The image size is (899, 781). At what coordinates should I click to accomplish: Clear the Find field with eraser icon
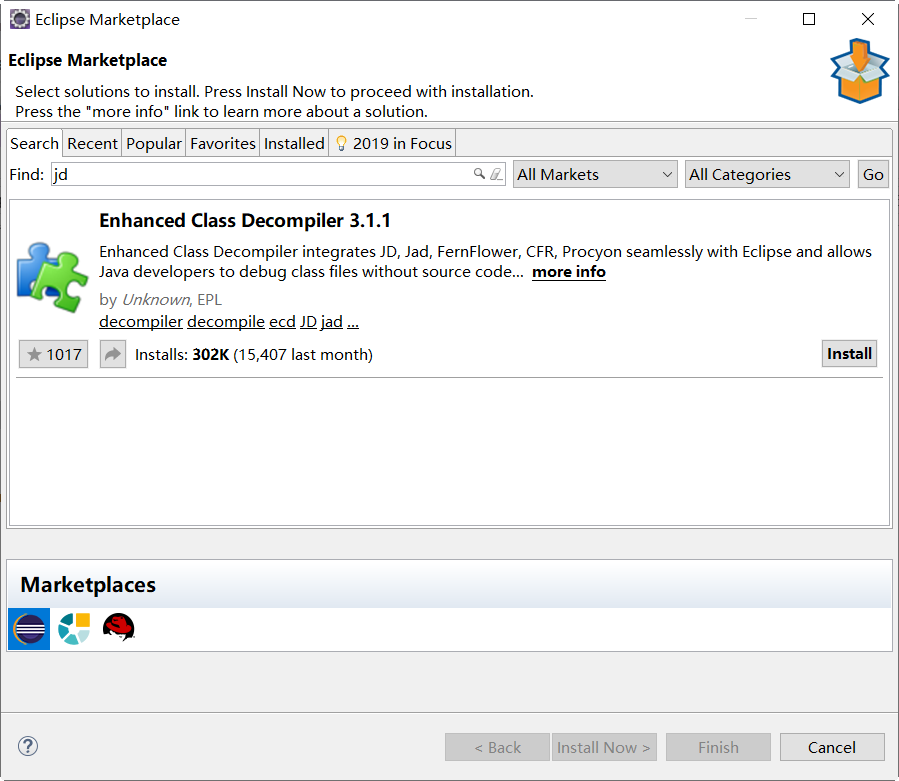click(x=496, y=173)
